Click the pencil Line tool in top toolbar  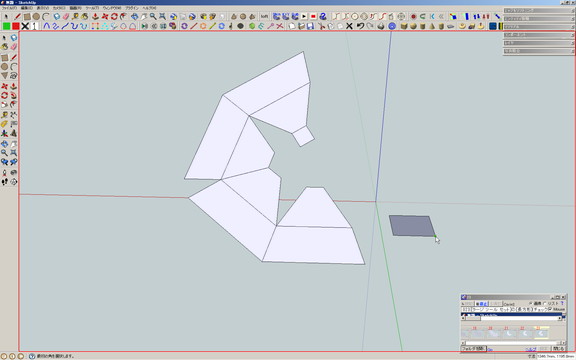[17, 17]
